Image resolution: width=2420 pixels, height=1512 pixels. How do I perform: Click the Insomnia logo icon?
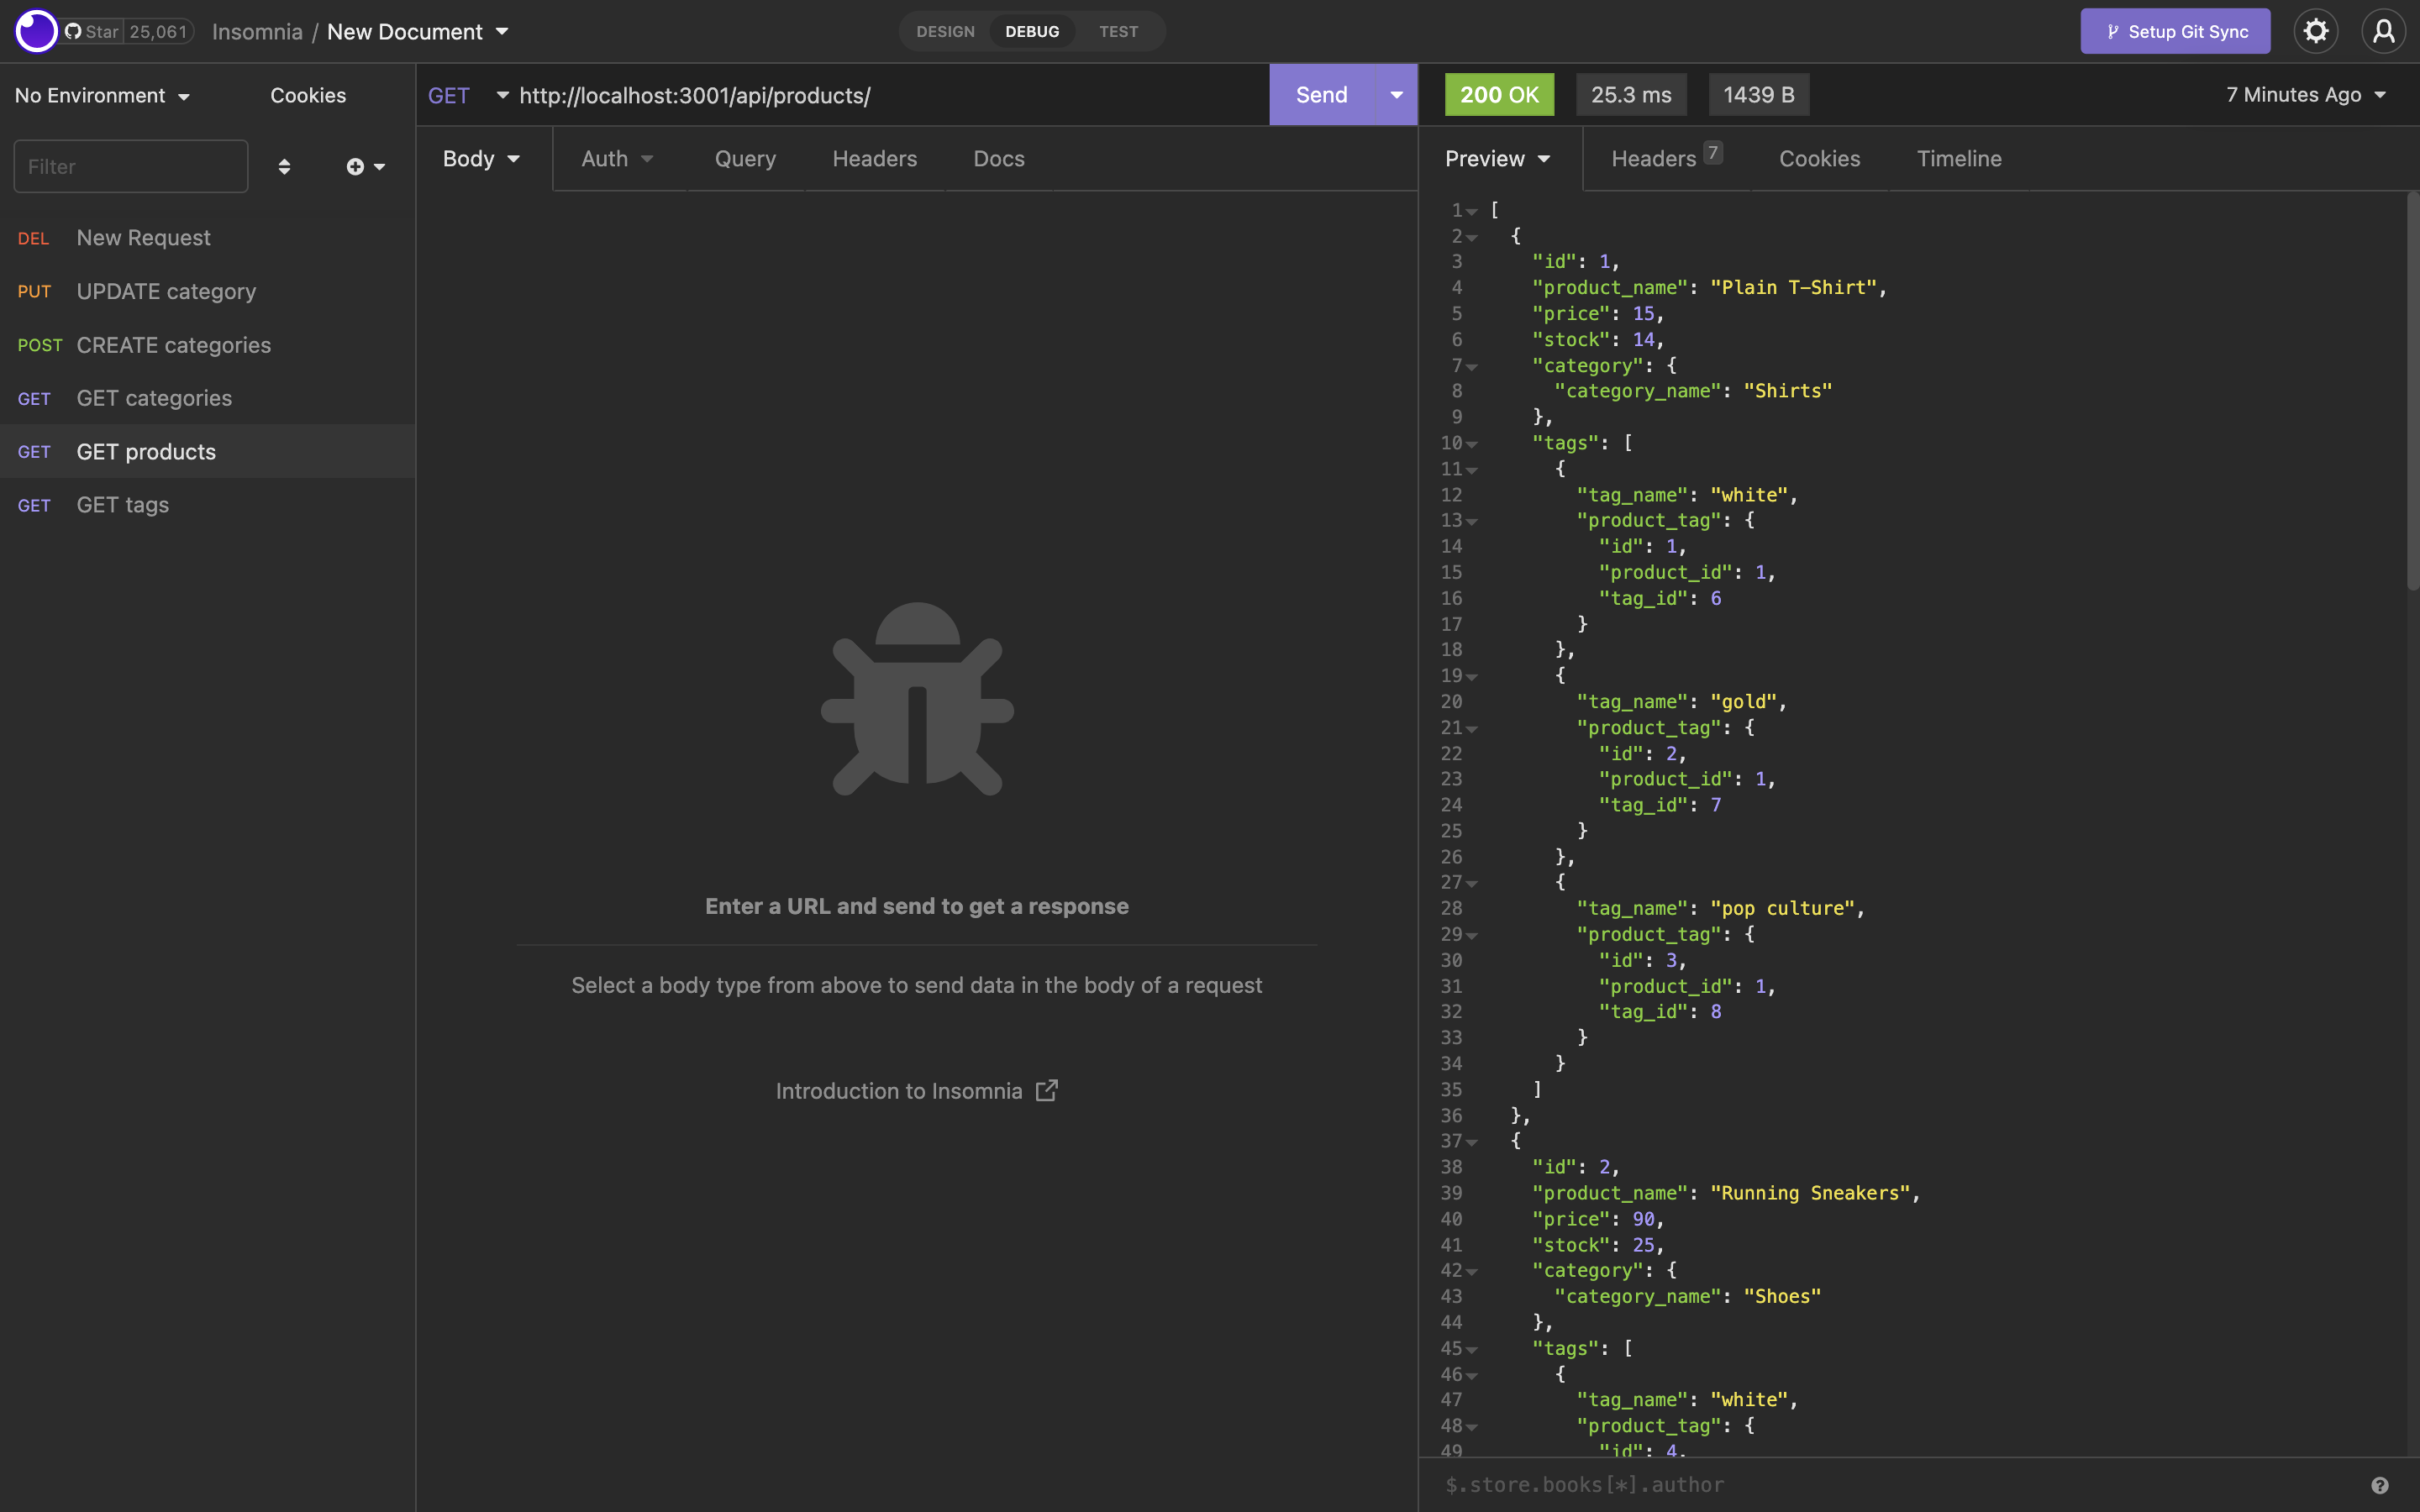pos(37,31)
